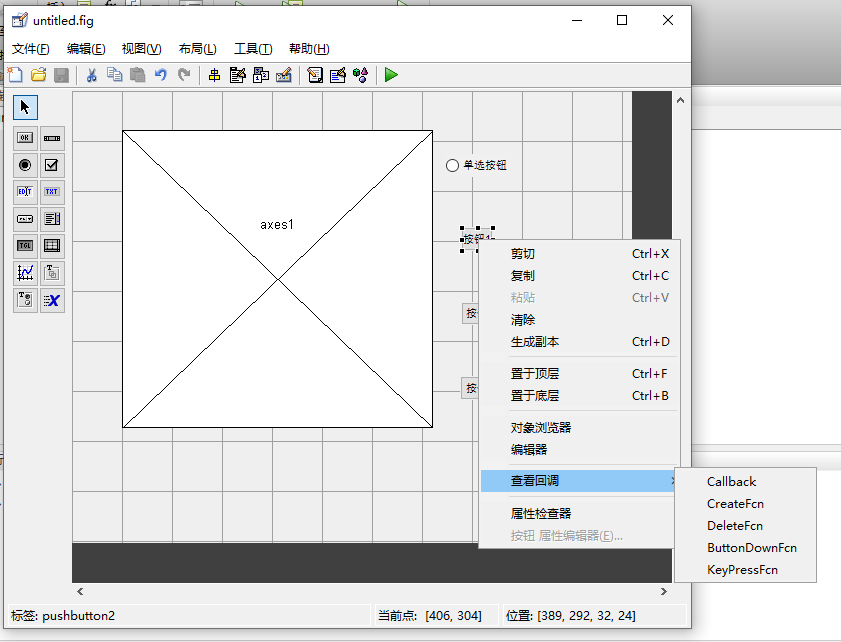The image size is (841, 642).
Task: Click the horizontal scrollbar right arrow
Action: pyautogui.click(x=664, y=592)
